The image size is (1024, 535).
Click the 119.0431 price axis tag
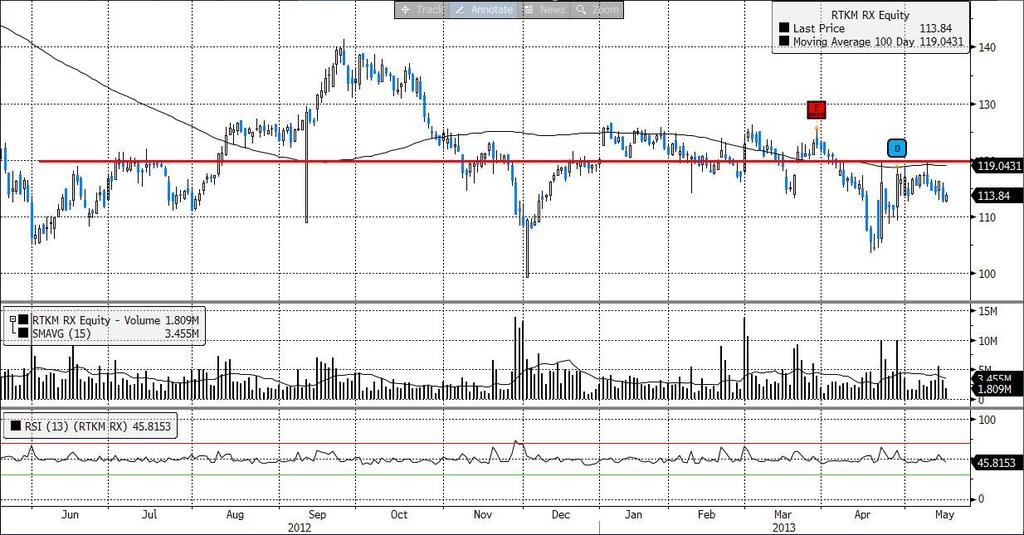pos(999,166)
